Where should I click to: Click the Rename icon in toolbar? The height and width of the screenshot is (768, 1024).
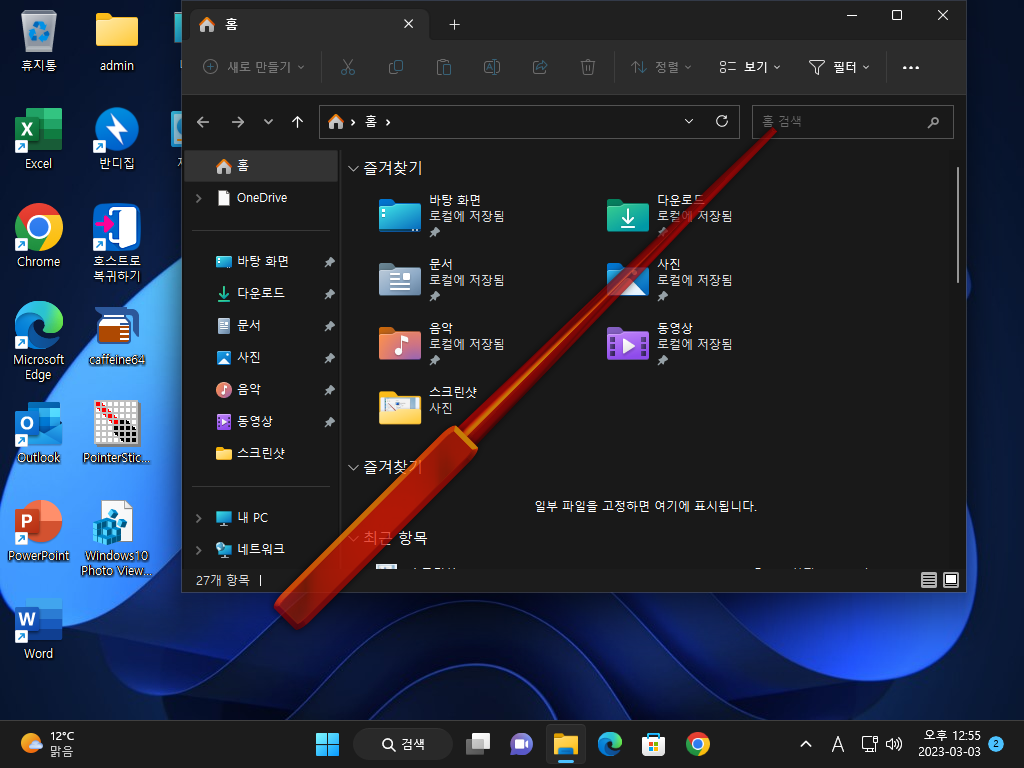(492, 67)
